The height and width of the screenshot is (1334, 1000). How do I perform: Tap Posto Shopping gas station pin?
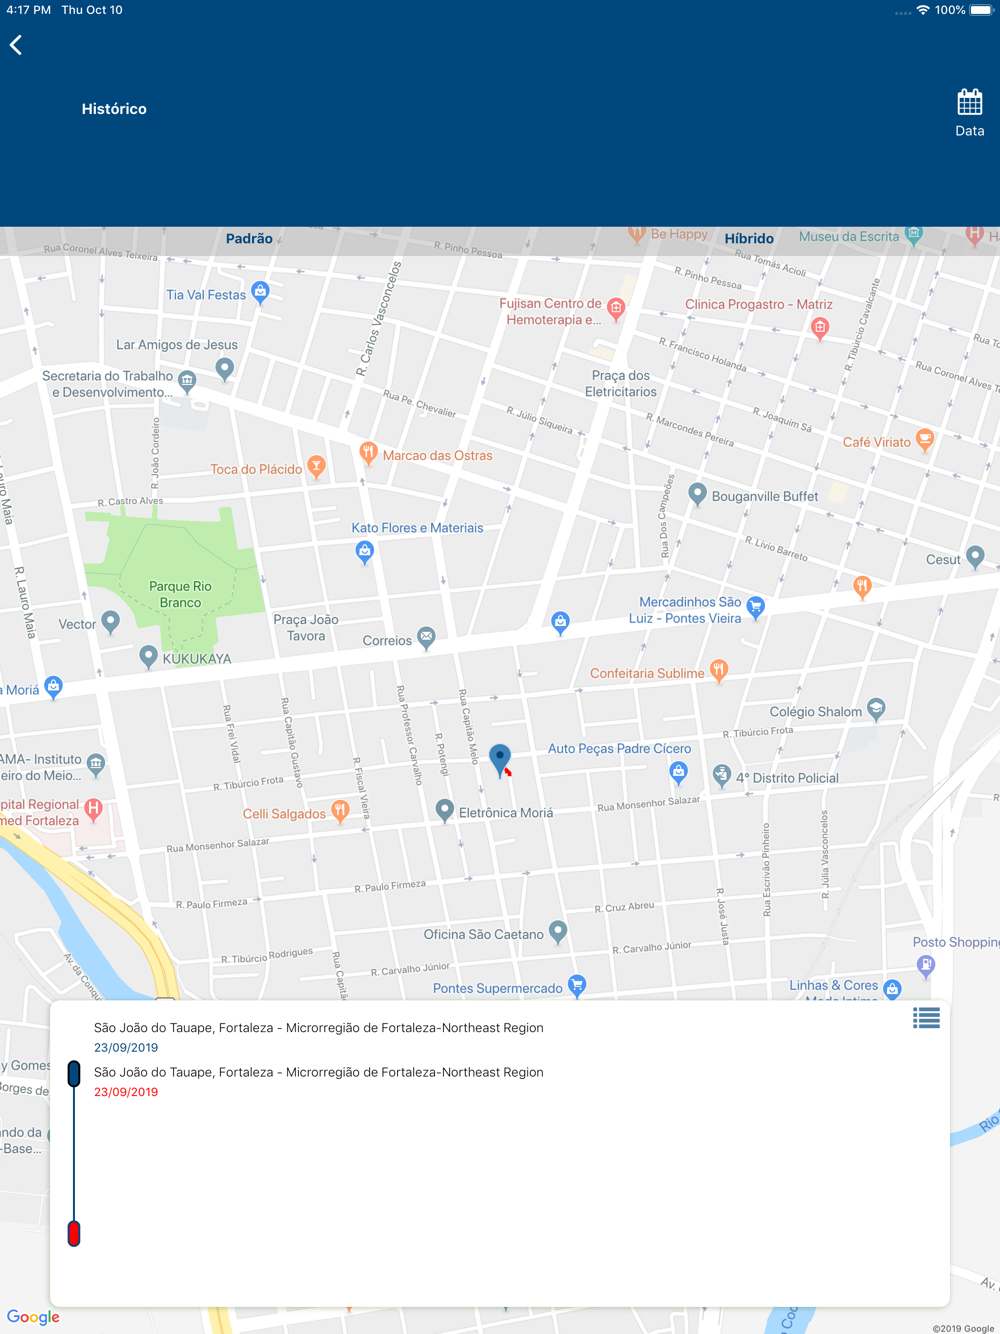point(926,966)
